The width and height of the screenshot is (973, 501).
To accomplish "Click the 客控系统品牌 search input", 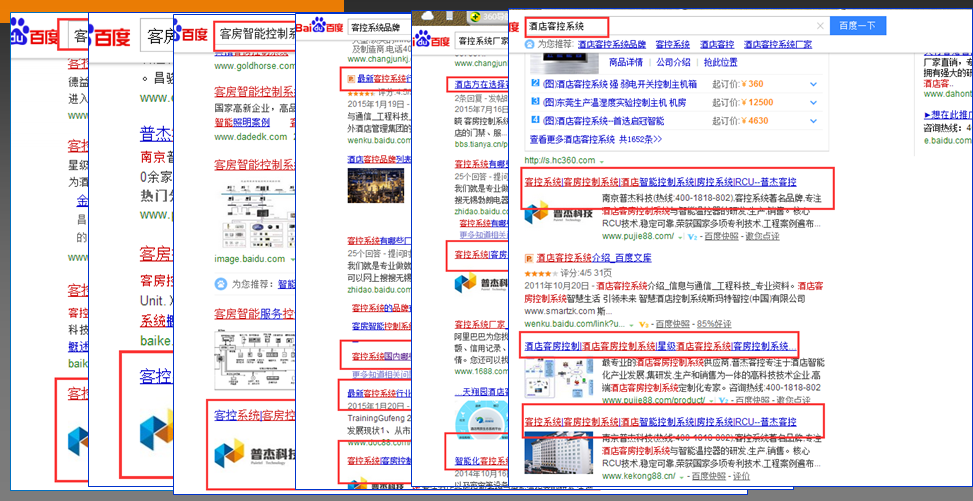I will tap(379, 27).
